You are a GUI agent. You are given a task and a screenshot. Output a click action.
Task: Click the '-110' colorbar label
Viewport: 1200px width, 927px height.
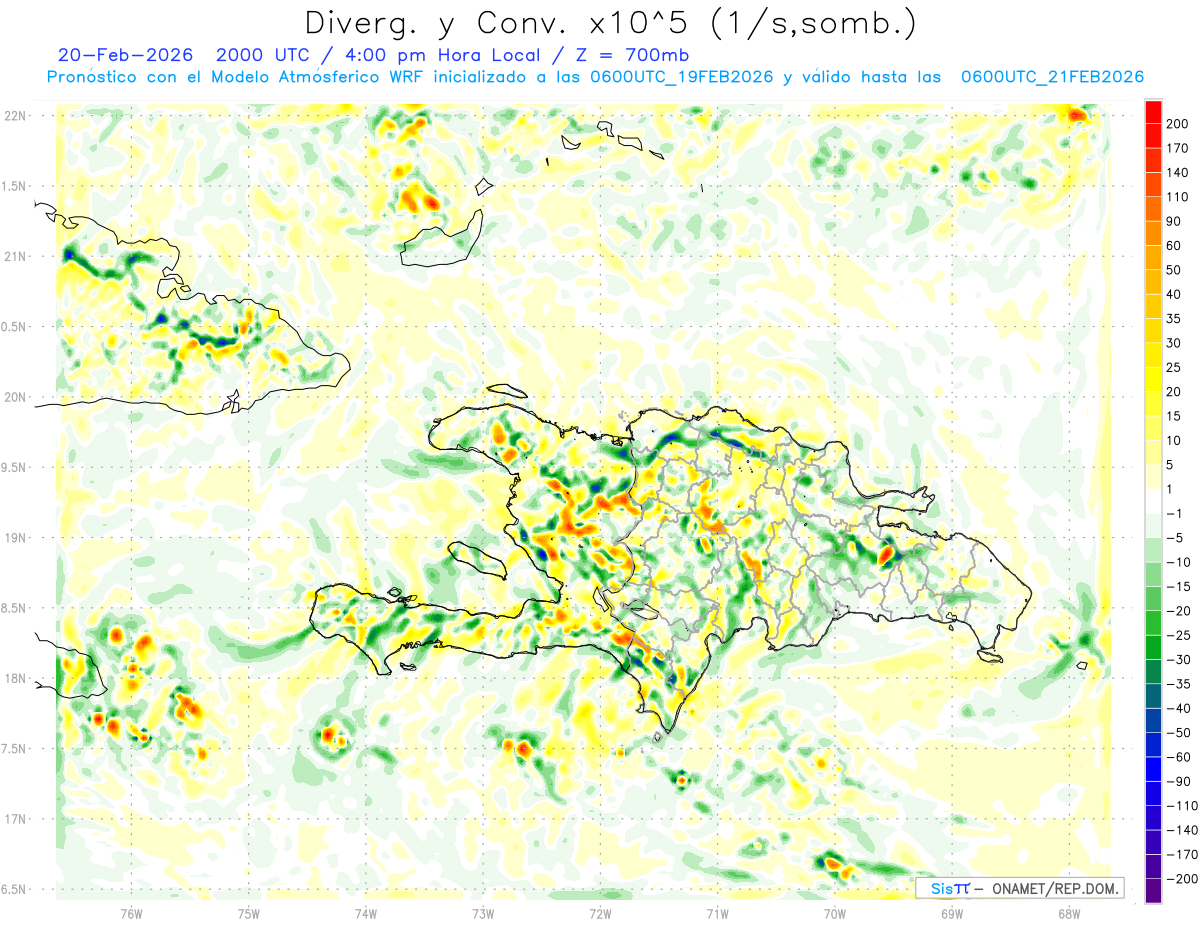tap(1182, 806)
